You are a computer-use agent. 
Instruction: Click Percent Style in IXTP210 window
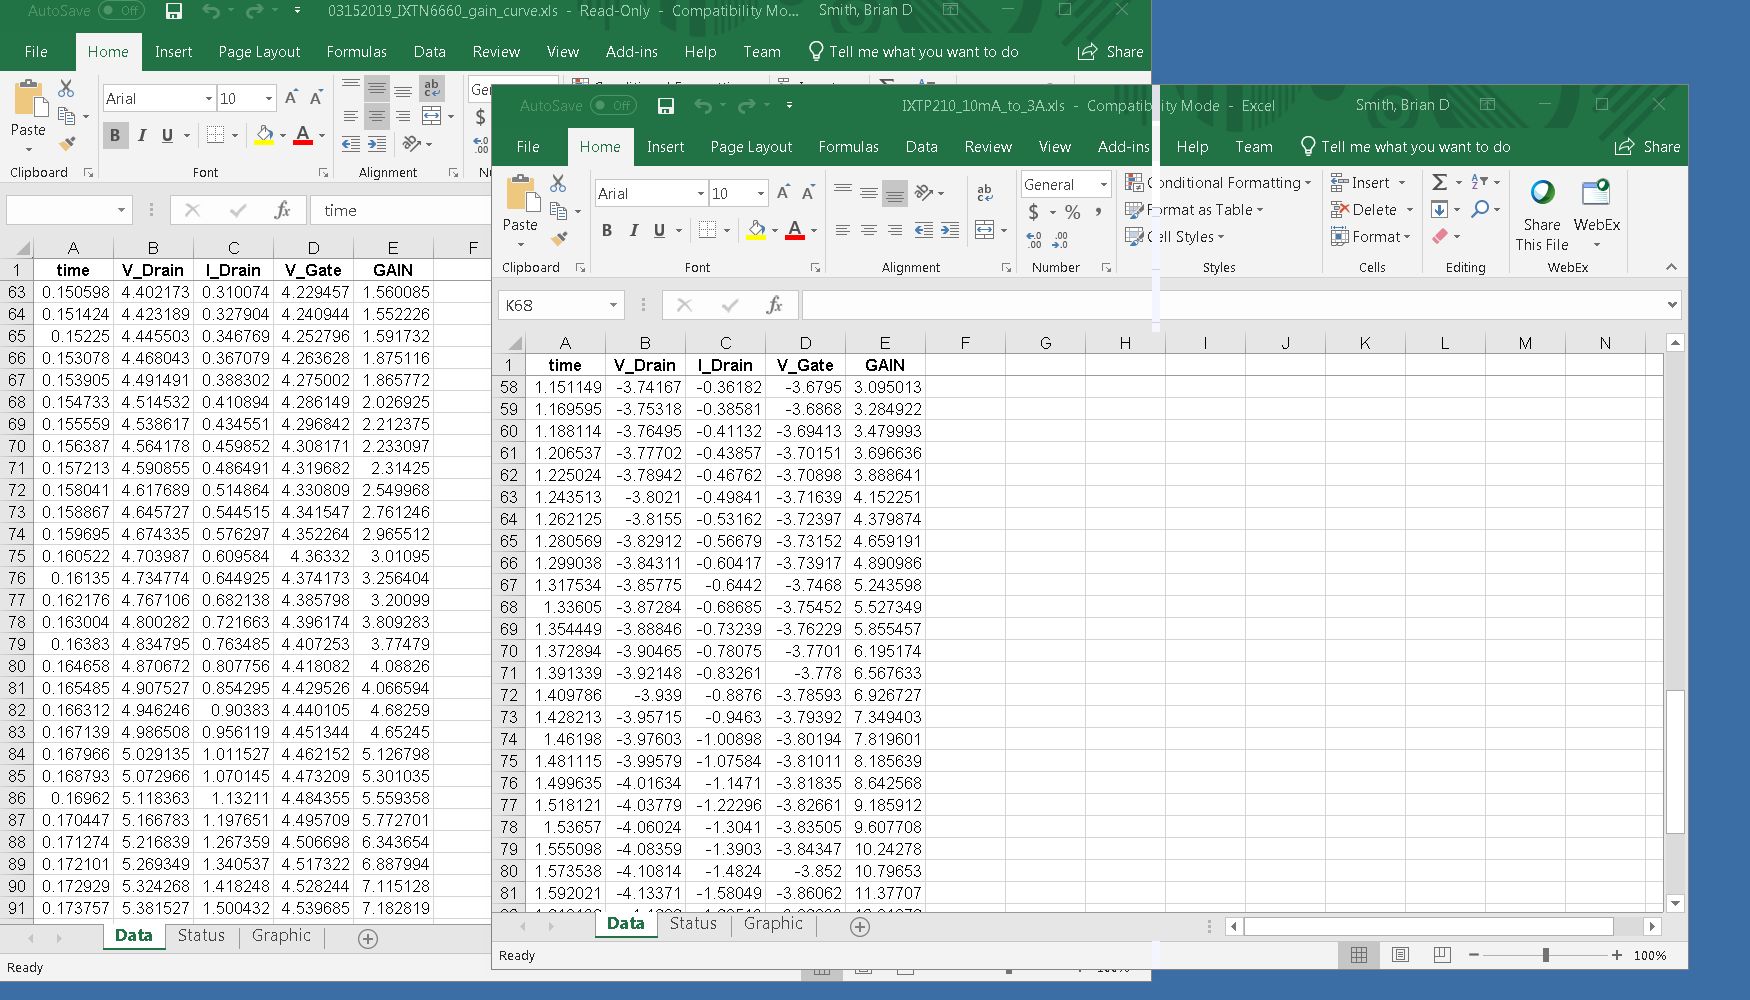[x=1072, y=212]
